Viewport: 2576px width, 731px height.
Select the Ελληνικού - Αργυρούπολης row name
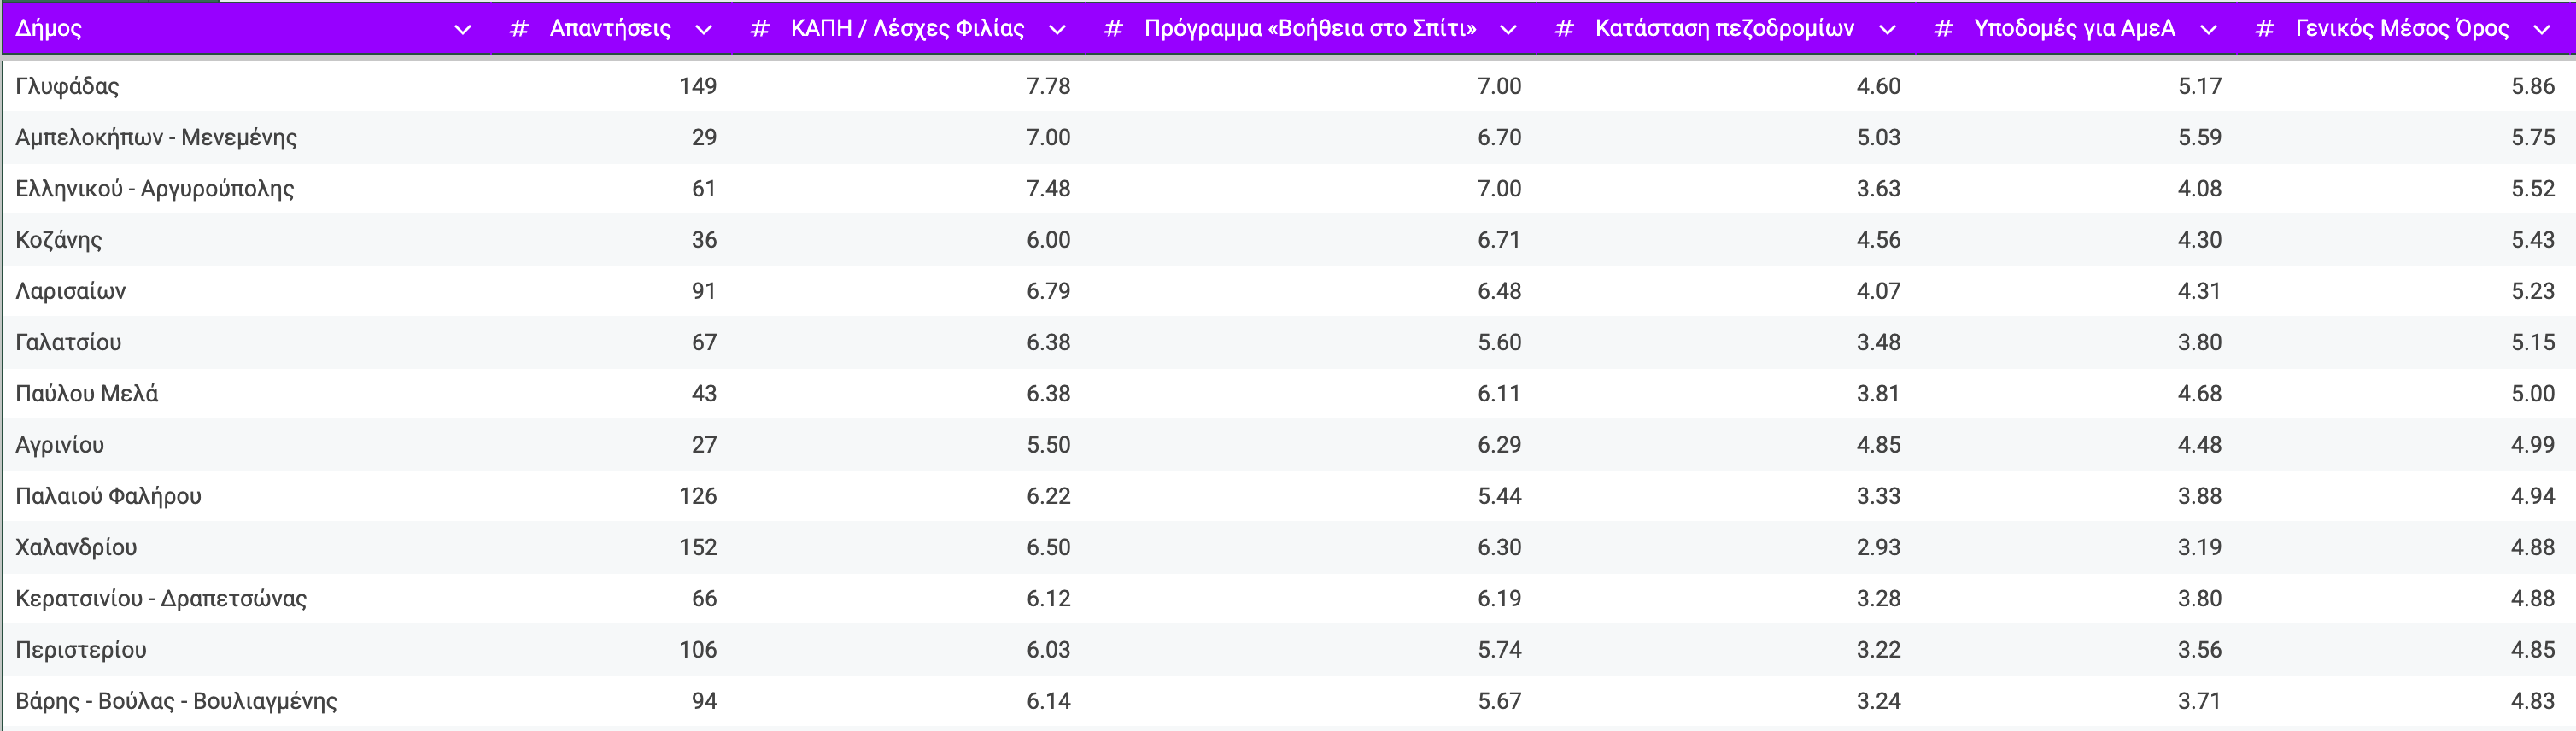pyautogui.click(x=155, y=188)
